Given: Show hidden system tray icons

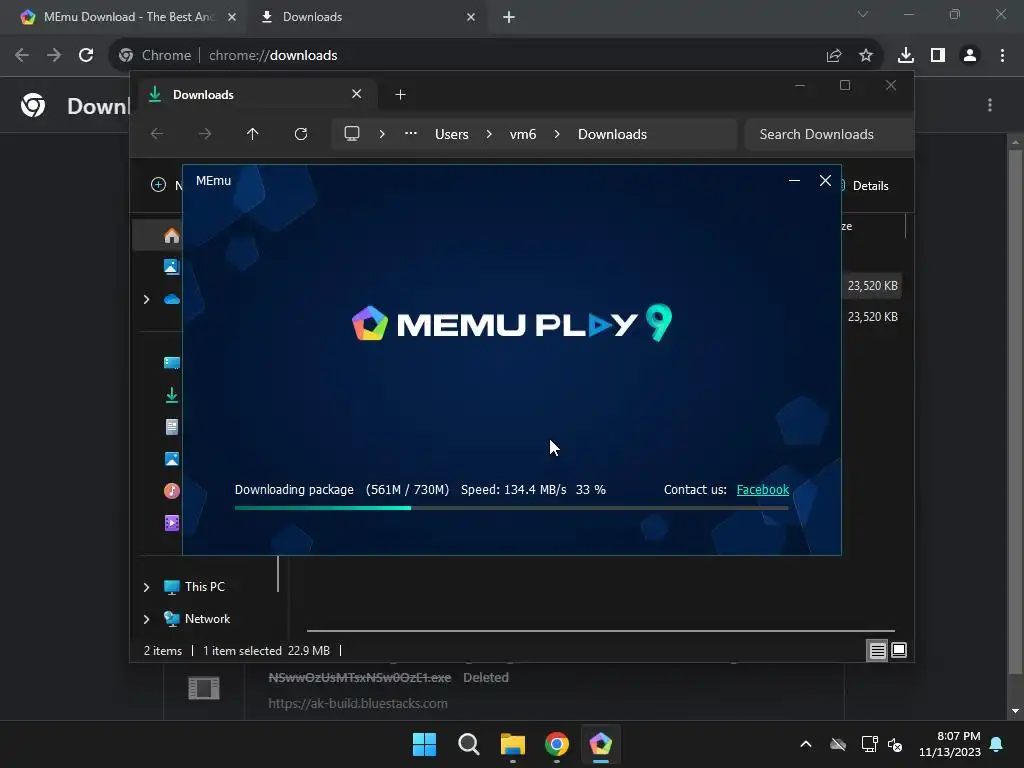Looking at the screenshot, I should [x=806, y=744].
